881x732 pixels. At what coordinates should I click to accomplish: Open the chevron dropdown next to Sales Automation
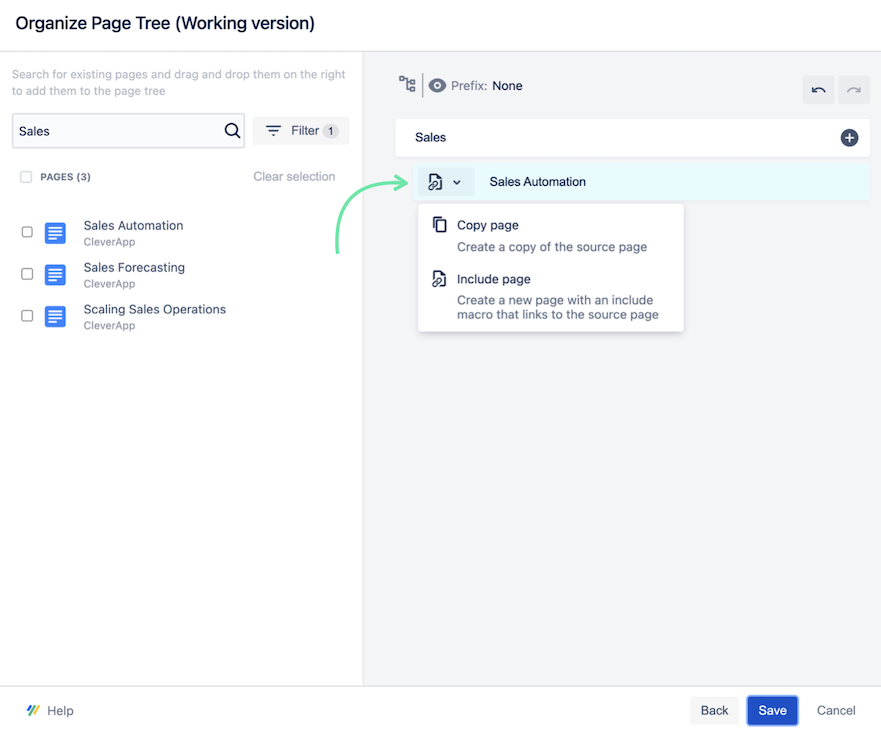point(455,181)
